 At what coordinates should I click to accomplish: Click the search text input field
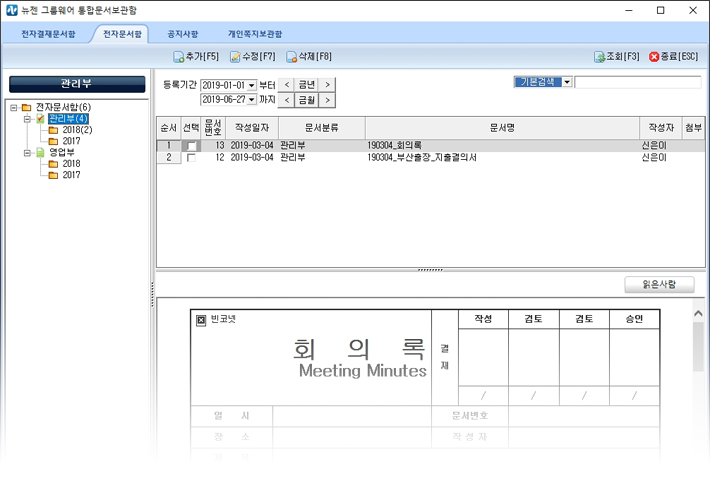(x=638, y=82)
